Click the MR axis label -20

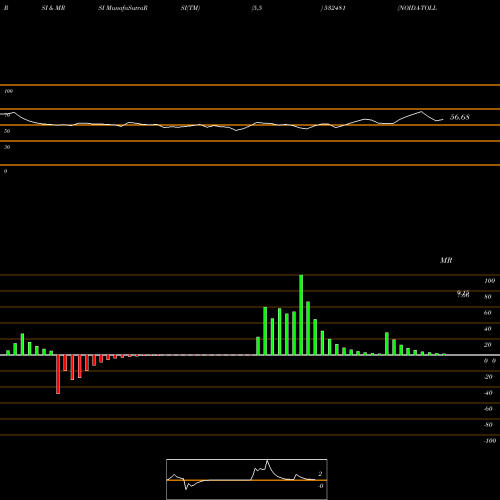(x=488, y=377)
